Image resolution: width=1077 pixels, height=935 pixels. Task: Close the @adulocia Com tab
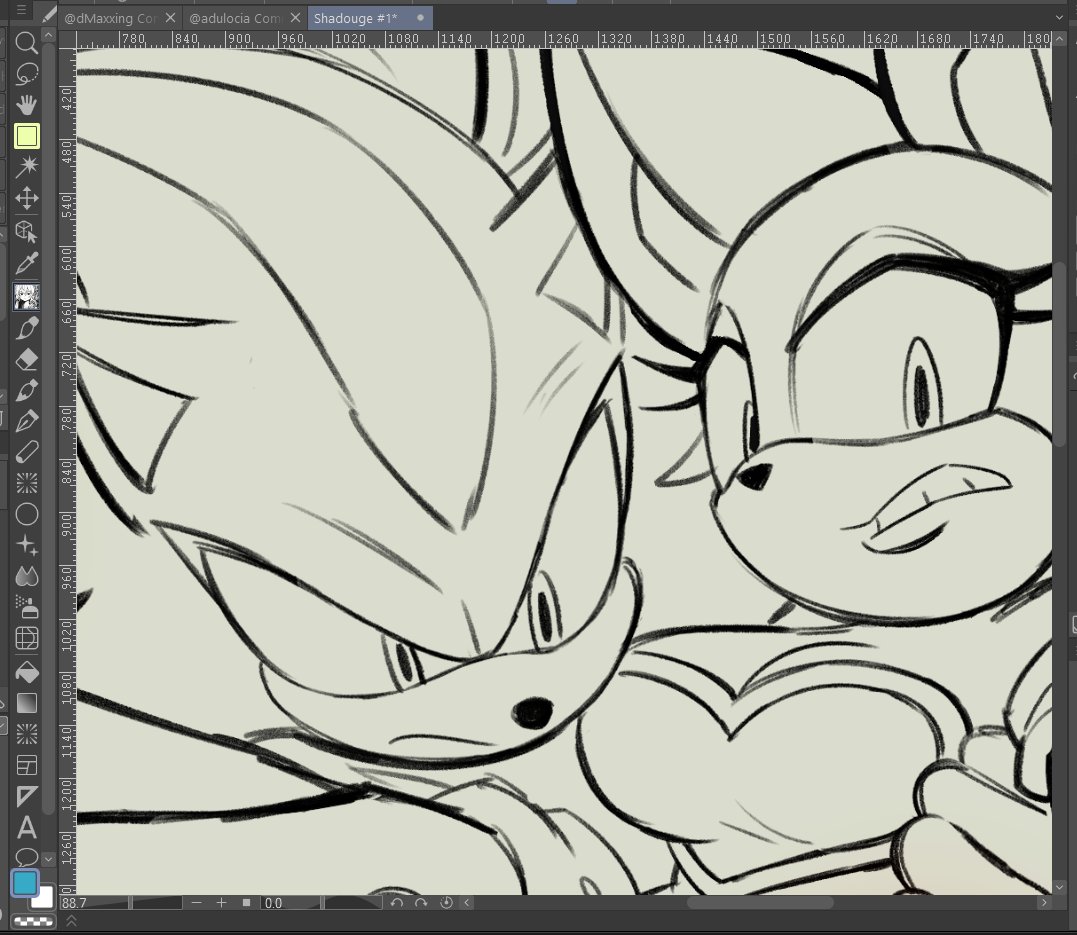pyautogui.click(x=295, y=18)
